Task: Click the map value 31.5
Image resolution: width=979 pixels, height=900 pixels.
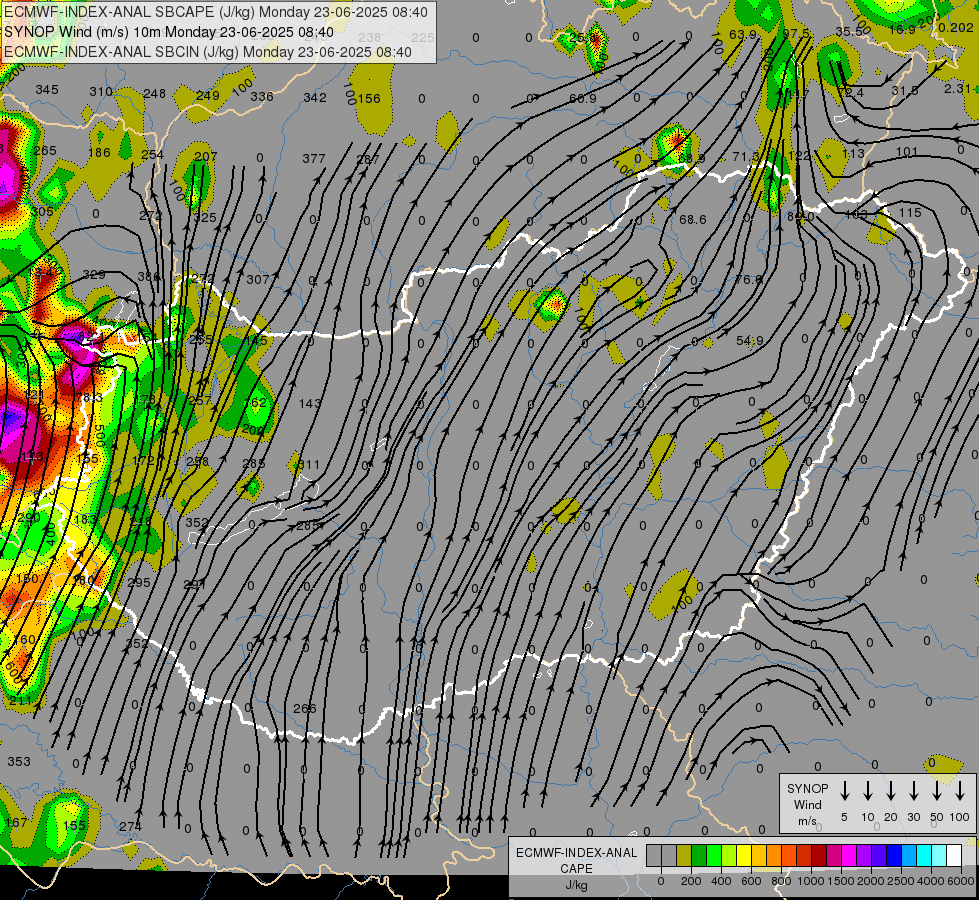Action: (x=904, y=91)
